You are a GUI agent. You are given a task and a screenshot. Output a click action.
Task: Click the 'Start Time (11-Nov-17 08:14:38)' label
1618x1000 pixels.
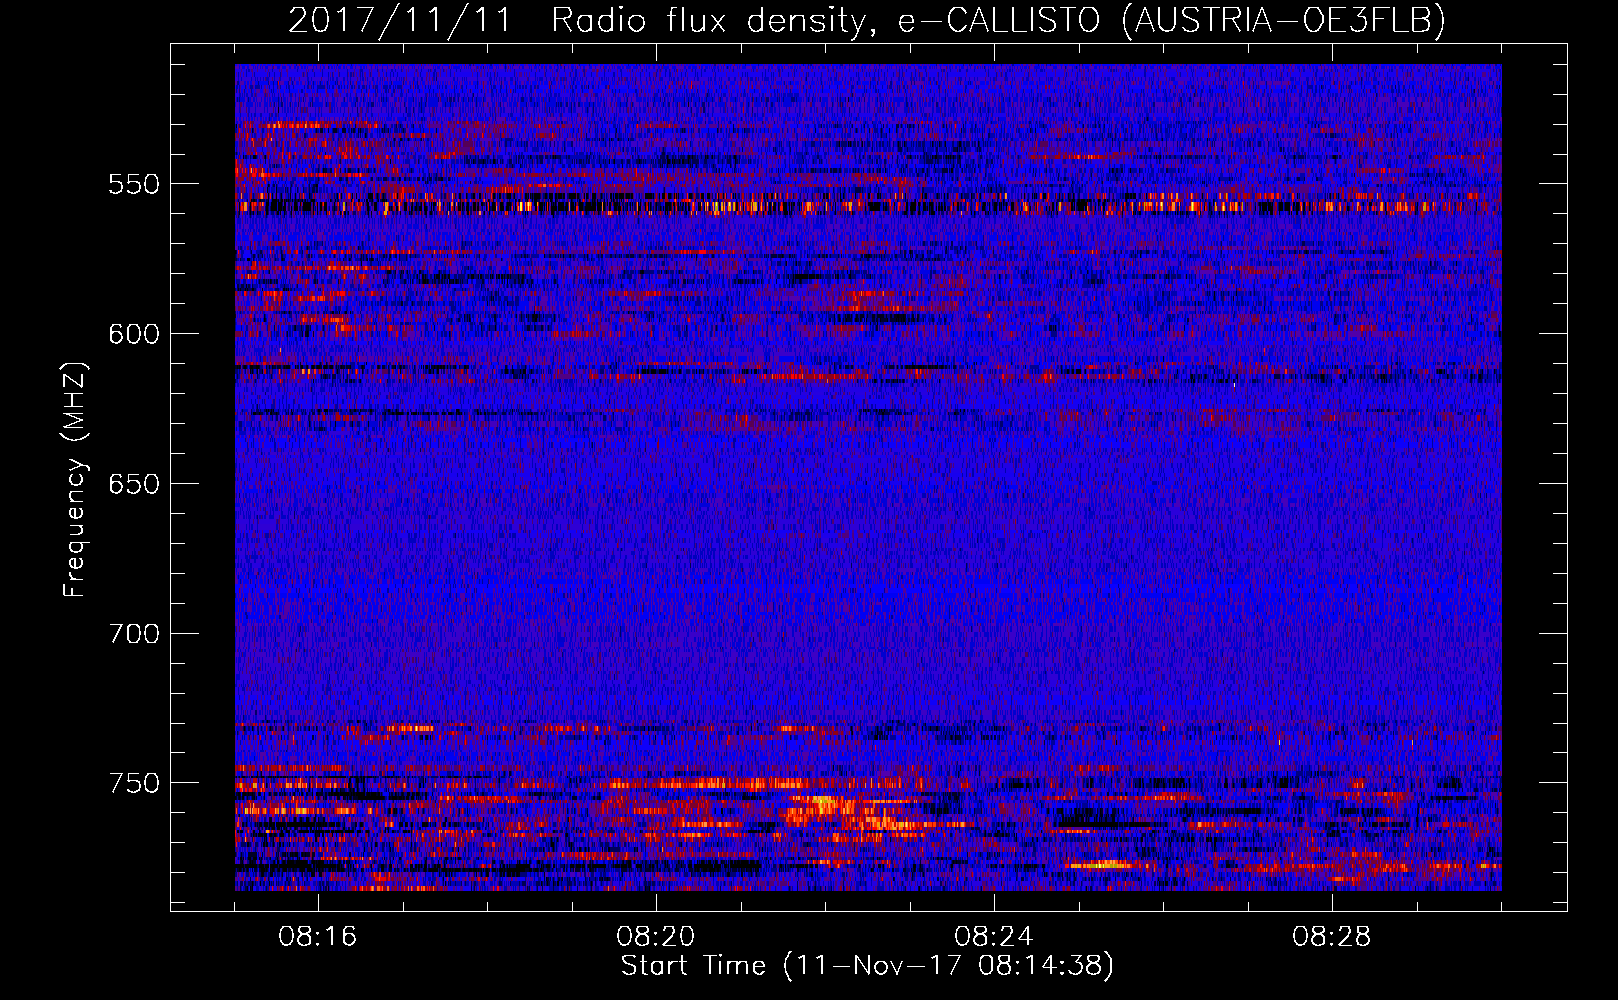867,966
